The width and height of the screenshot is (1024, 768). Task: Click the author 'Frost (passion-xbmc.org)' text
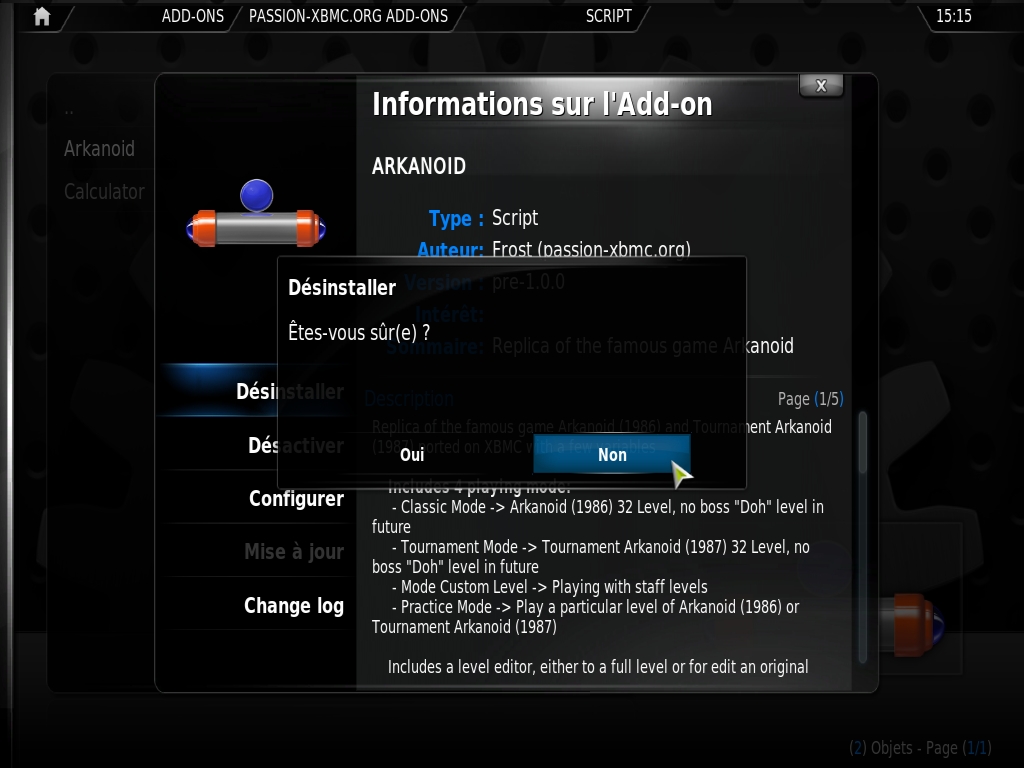[591, 249]
